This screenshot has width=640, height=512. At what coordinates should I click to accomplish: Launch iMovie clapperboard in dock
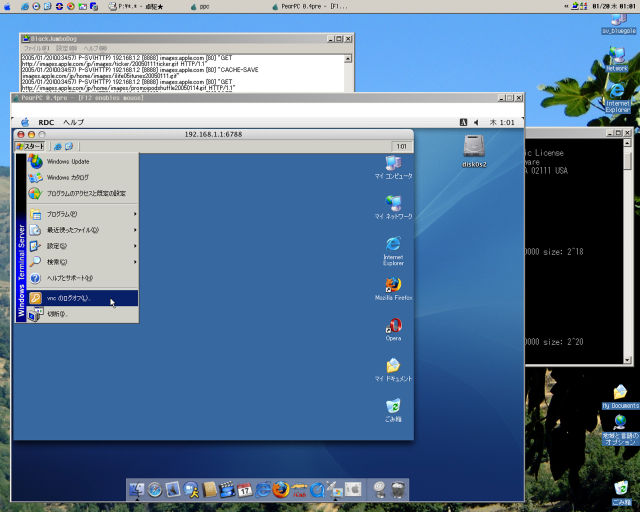point(227,490)
